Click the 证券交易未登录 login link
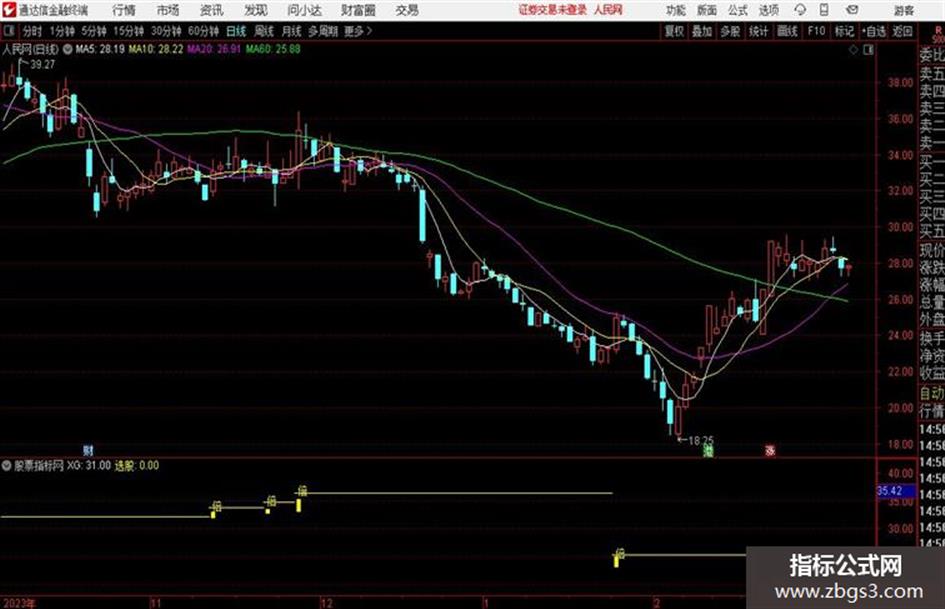 point(552,10)
